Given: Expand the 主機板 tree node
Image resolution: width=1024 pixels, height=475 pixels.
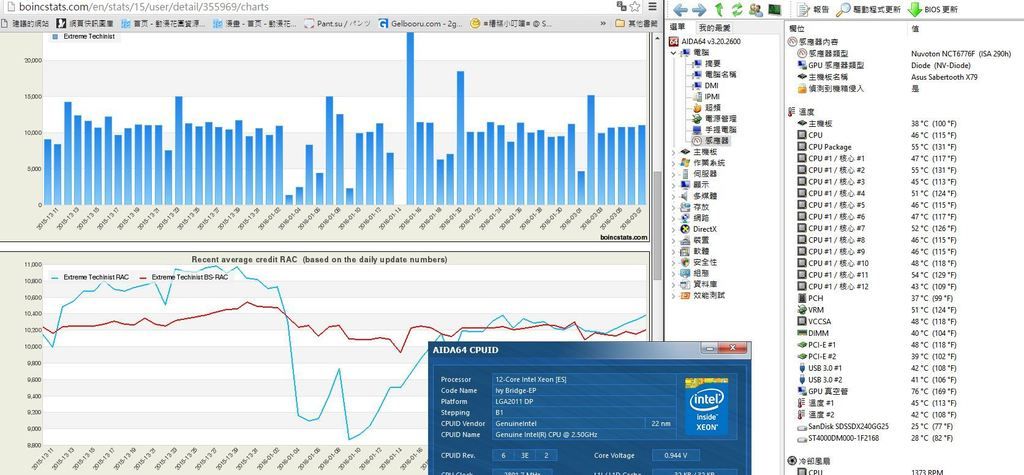Looking at the screenshot, I should 674,152.
